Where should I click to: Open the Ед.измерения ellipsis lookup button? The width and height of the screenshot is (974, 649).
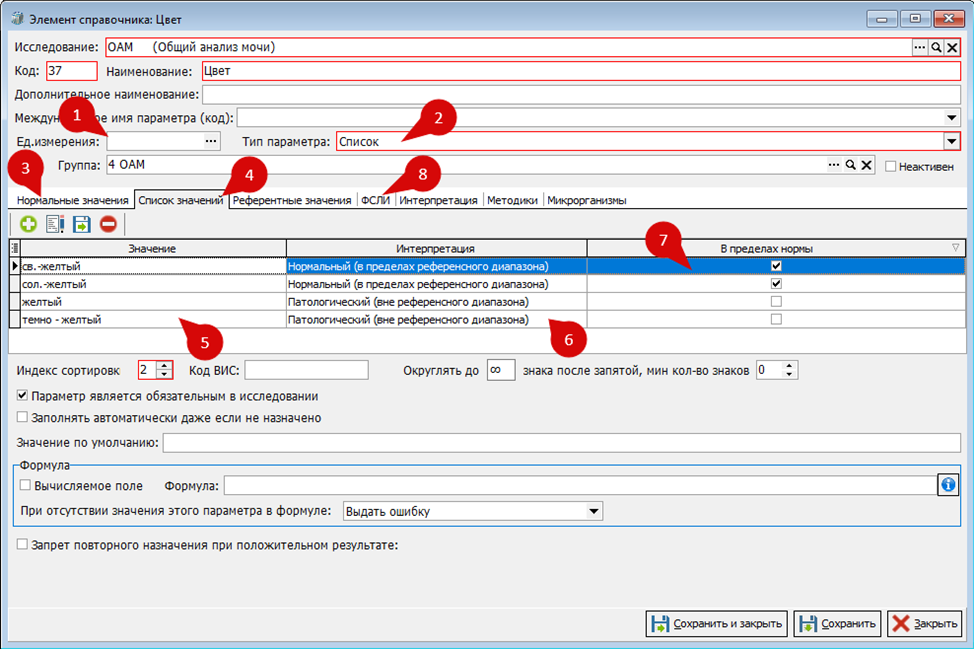[211, 142]
